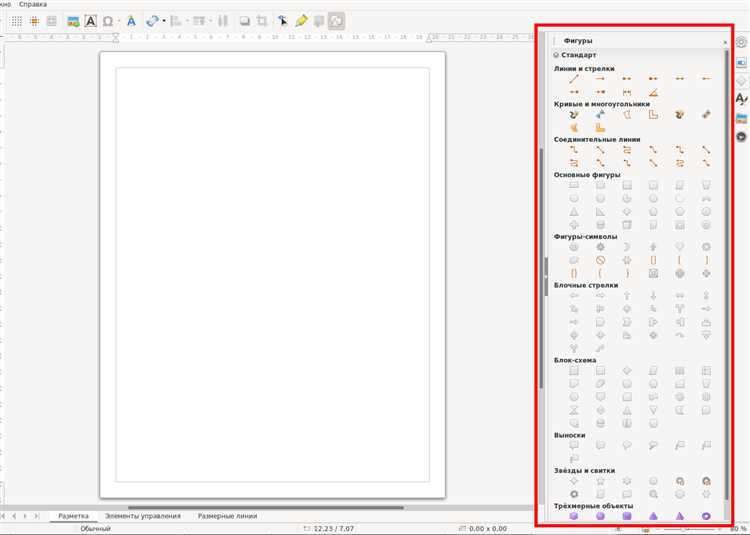Open the Navigator compass sidebar icon
This screenshot has width=750, height=535.
pyautogui.click(x=741, y=137)
